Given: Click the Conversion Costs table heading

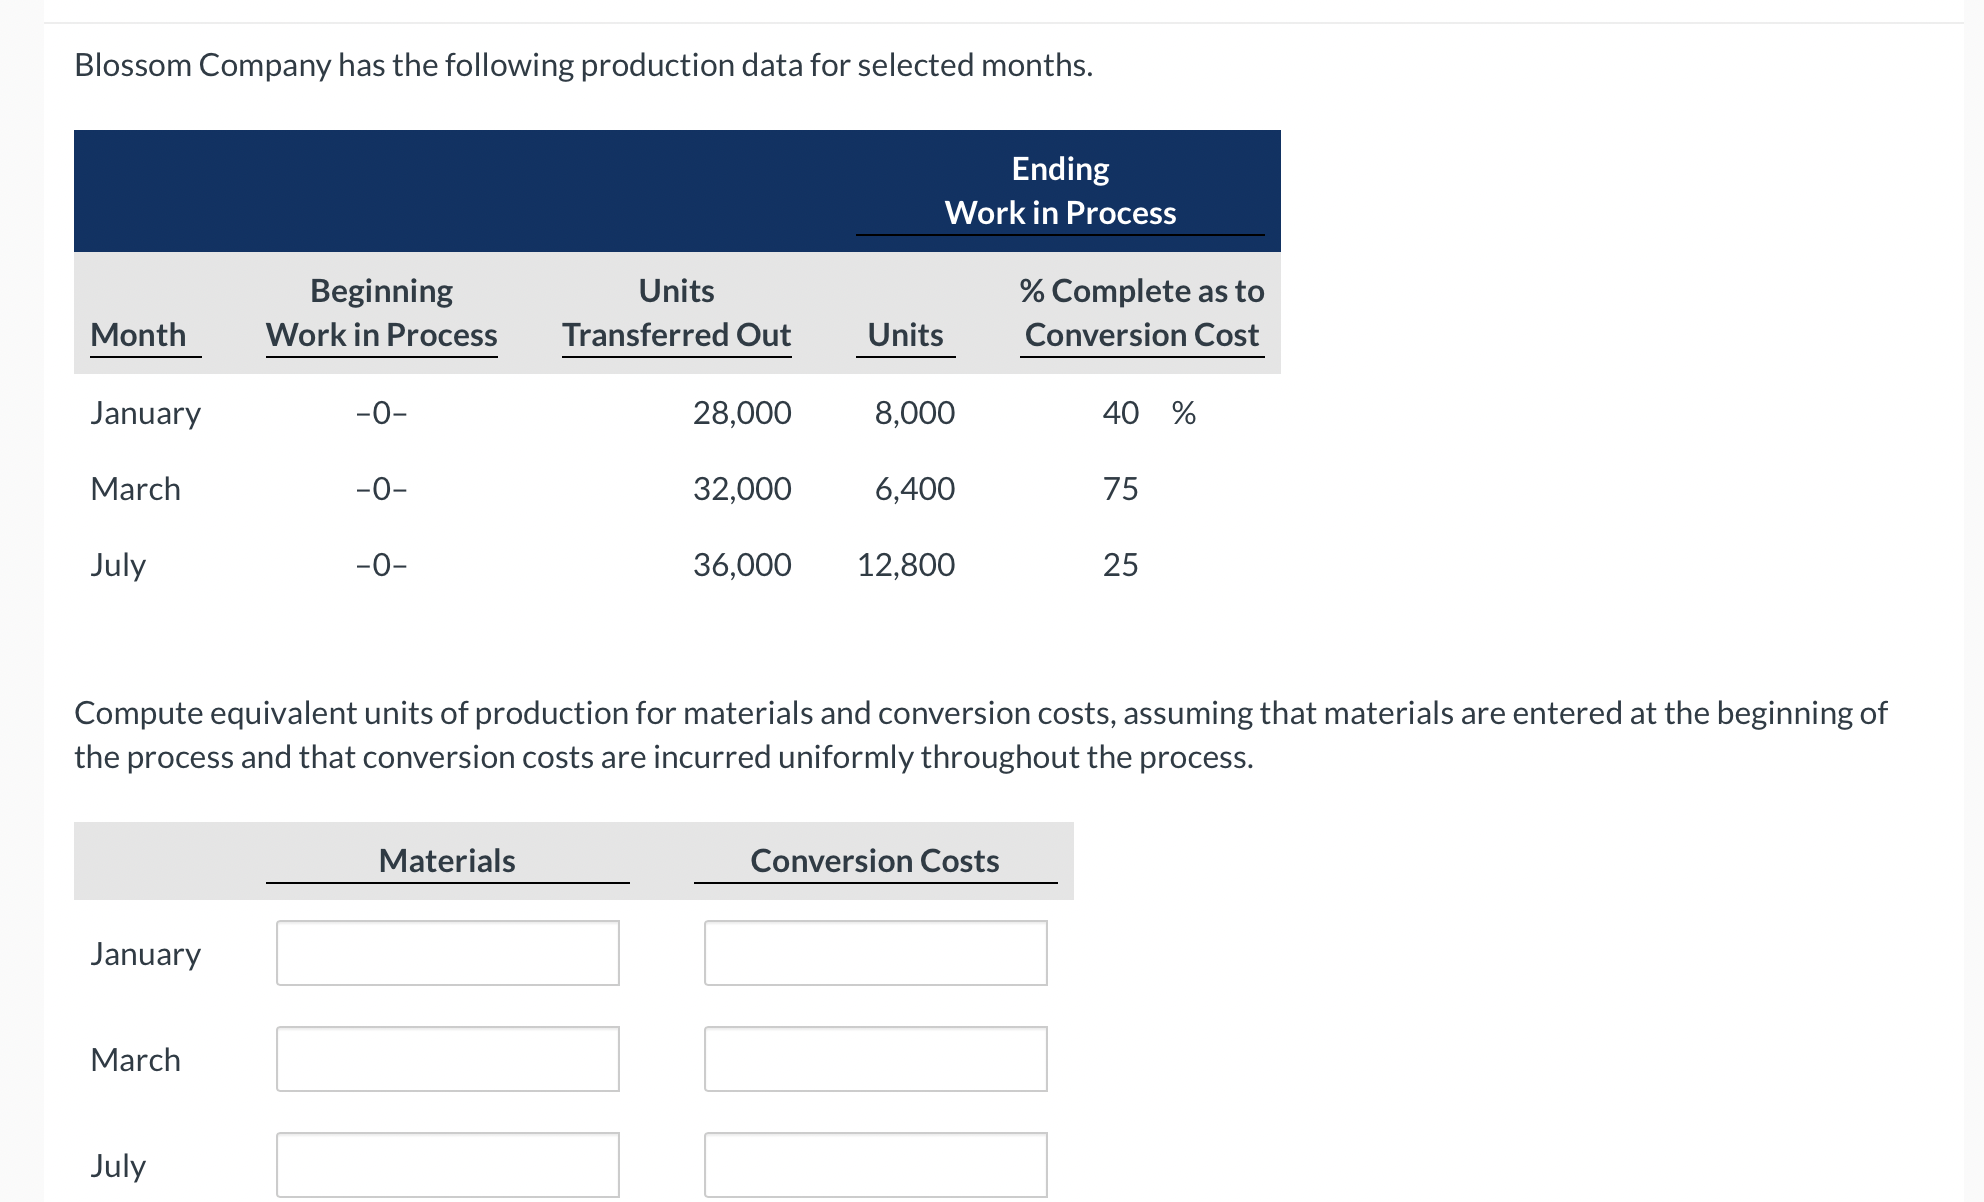Looking at the screenshot, I should 874,859.
